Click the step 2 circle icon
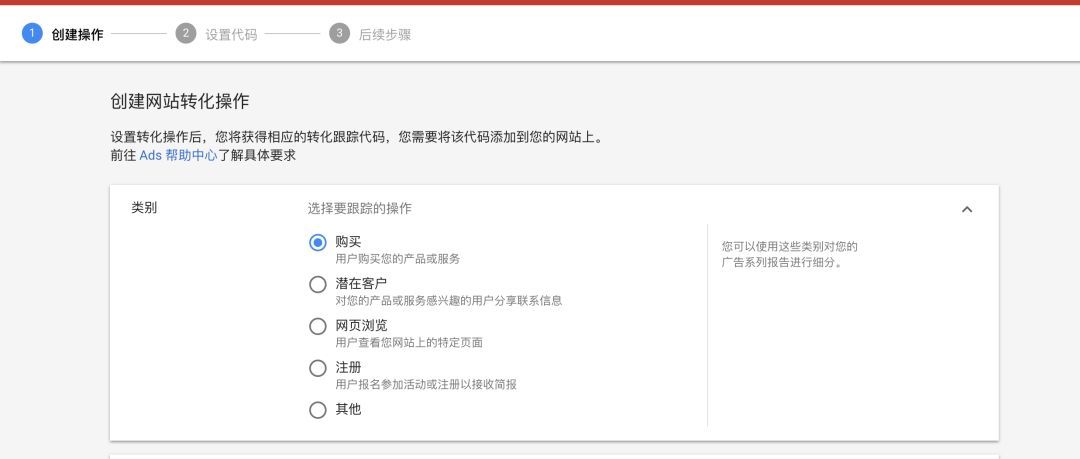The image size is (1080, 459). [x=186, y=33]
